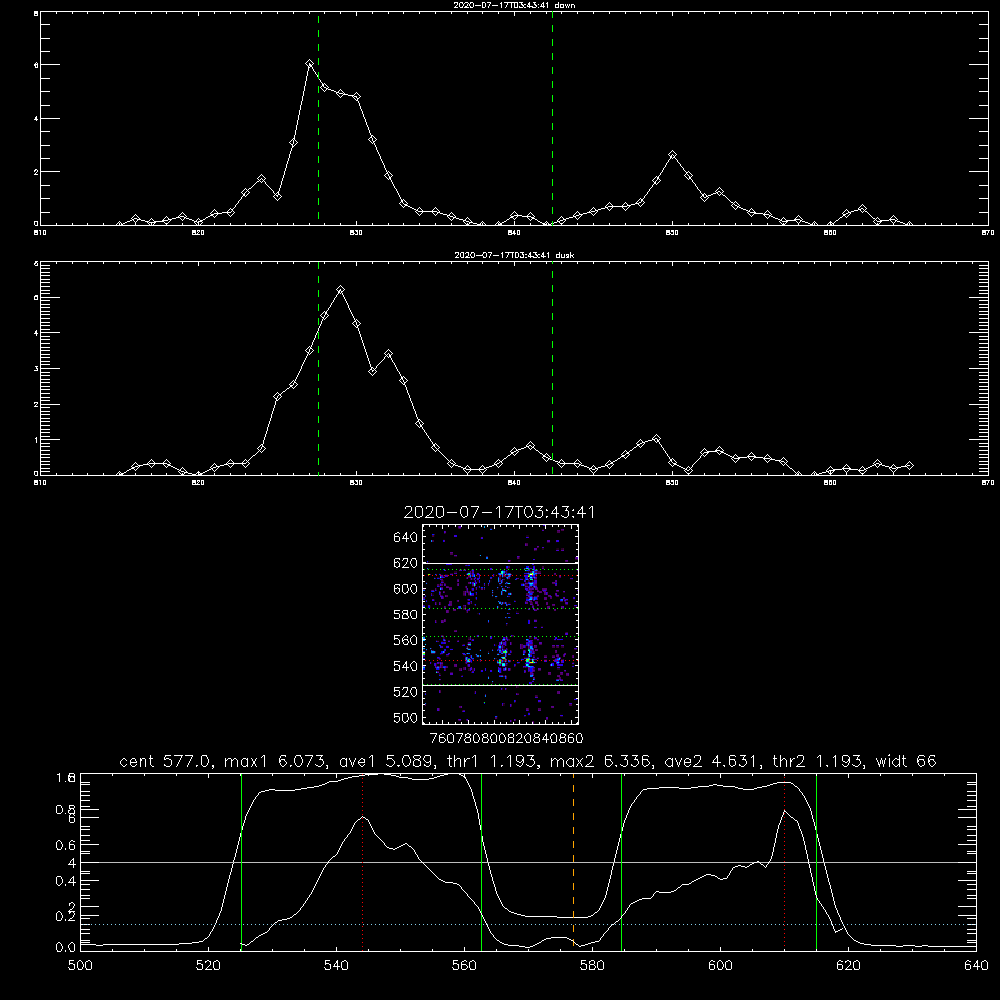Click the "thr2 1.193" statistic
This screenshot has width=1000, height=1000.
point(818,761)
